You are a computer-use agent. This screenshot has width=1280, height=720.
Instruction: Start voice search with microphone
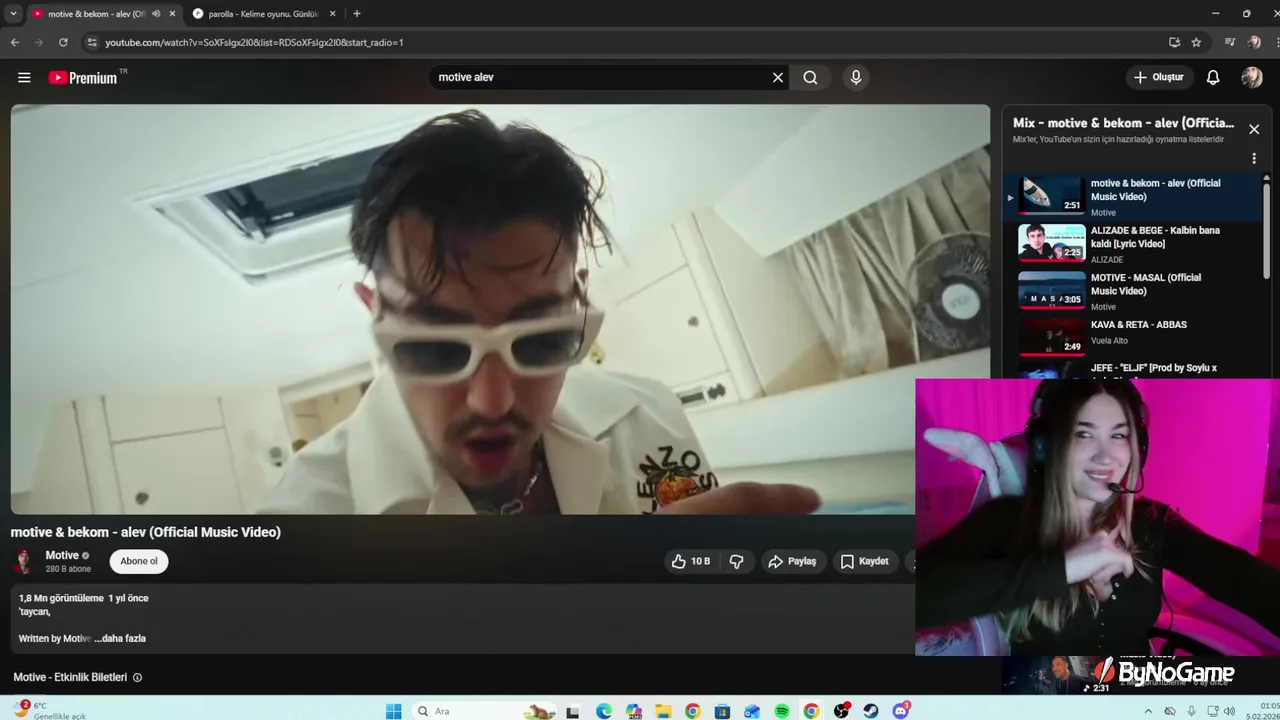(x=855, y=77)
